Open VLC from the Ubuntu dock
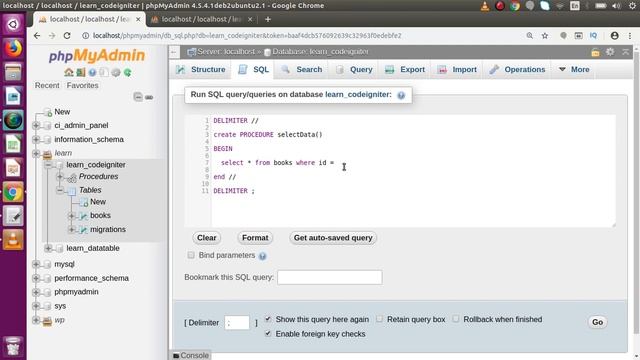This screenshot has height=360, width=640. coord(13,240)
